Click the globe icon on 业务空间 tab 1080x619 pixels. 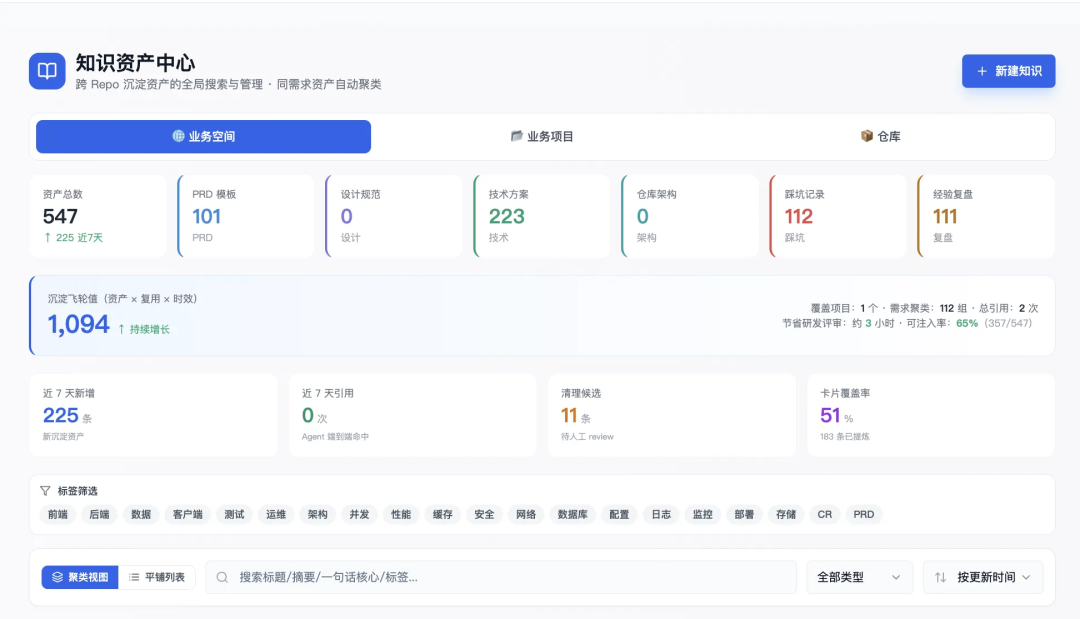pyautogui.click(x=178, y=136)
